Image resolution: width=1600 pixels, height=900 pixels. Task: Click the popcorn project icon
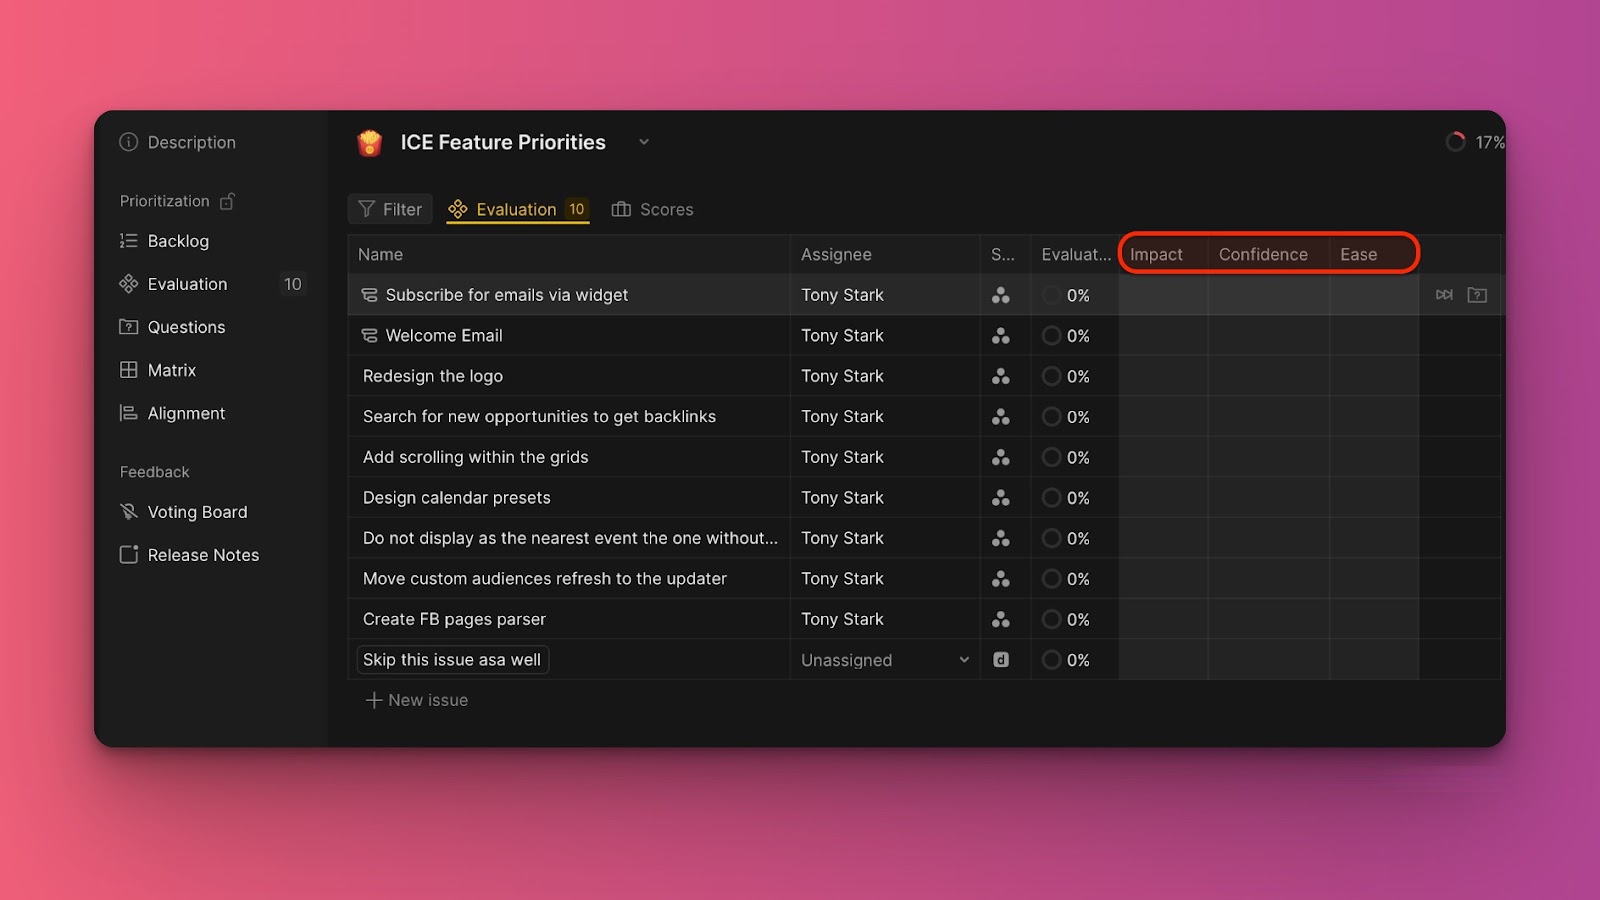370,143
